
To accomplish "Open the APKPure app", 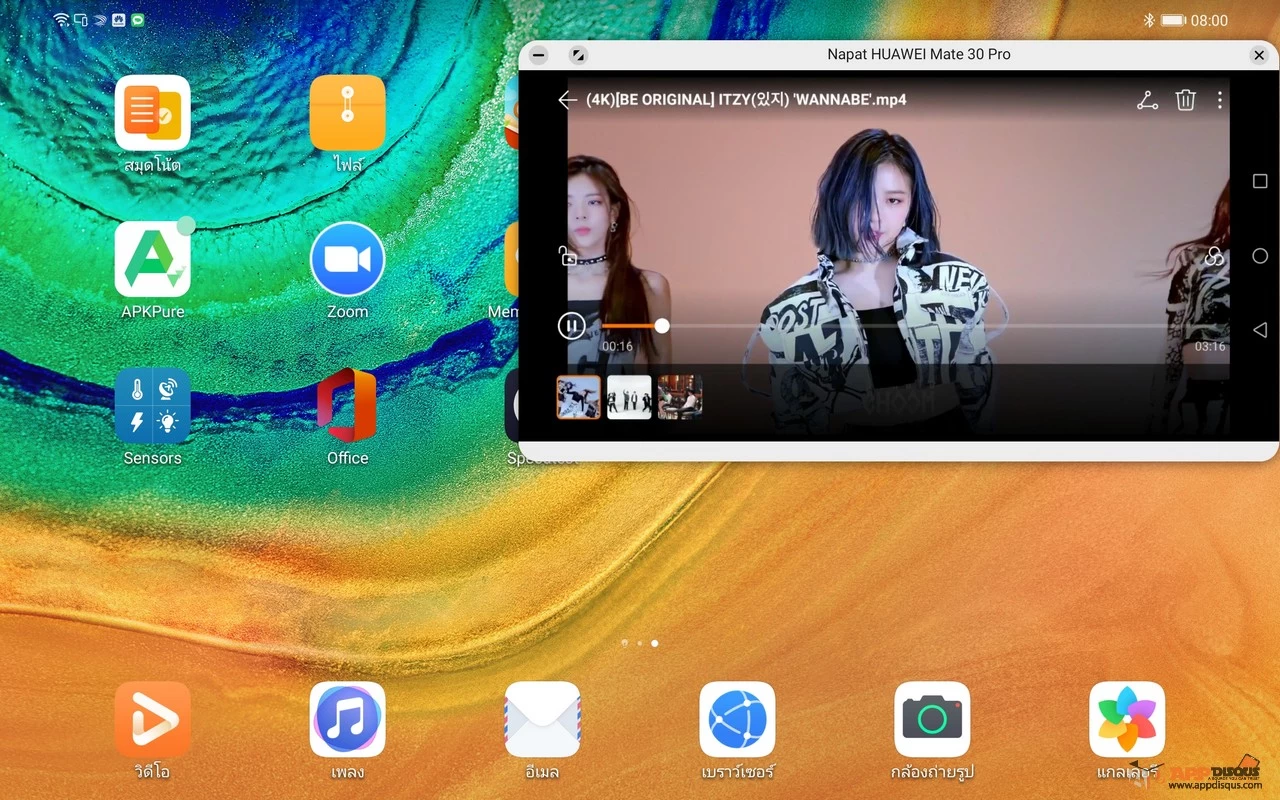I will coord(152,260).
